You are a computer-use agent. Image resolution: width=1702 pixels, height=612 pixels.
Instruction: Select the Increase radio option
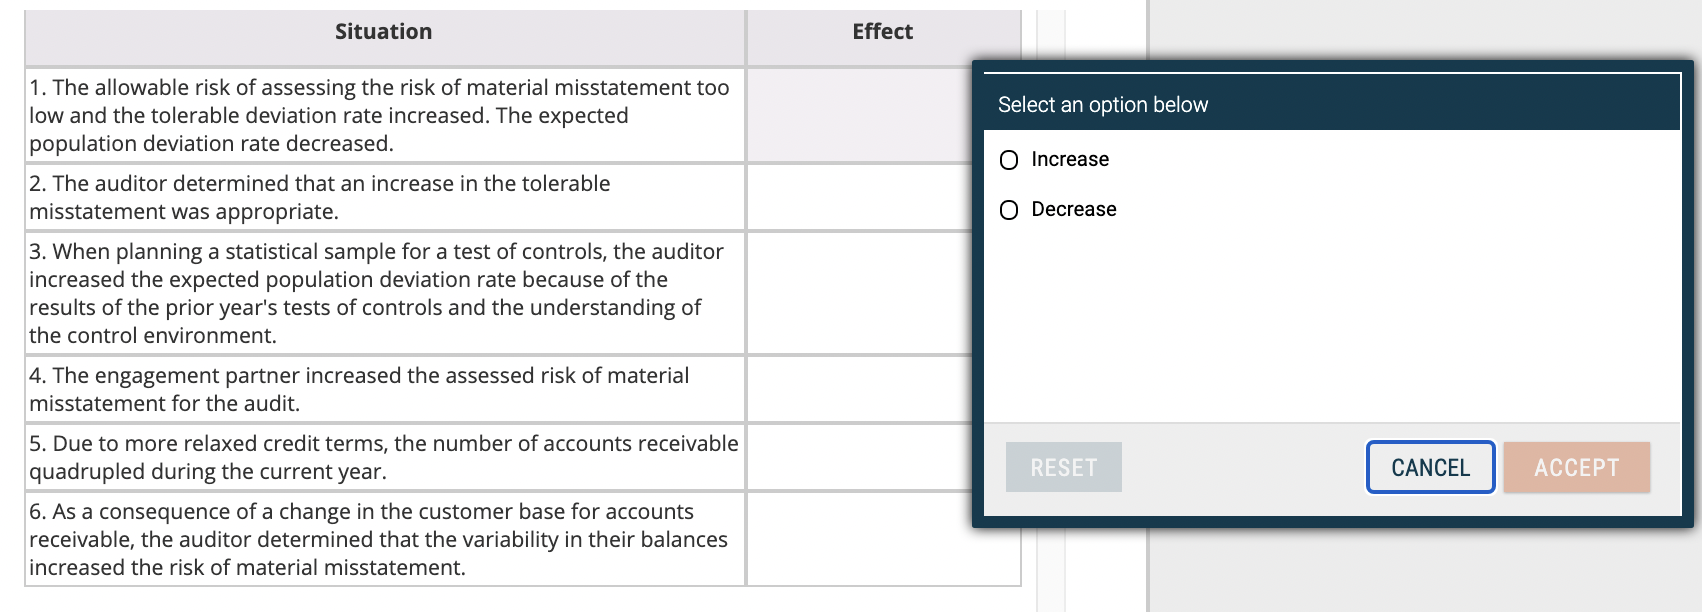tap(1009, 160)
